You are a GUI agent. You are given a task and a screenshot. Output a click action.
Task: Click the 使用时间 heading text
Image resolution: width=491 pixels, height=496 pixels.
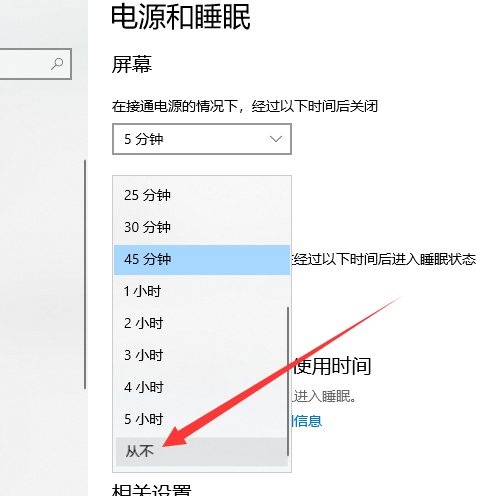[332, 366]
